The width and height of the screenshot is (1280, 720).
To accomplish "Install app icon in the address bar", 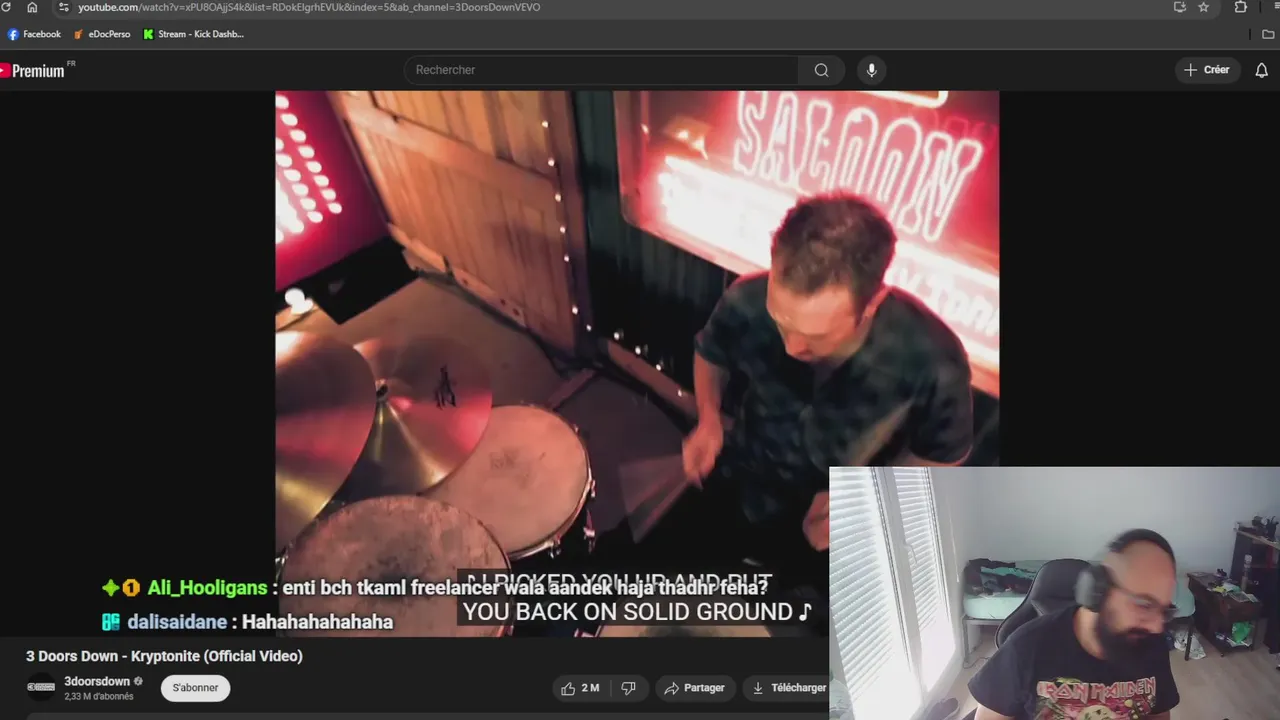I will tap(1180, 7).
